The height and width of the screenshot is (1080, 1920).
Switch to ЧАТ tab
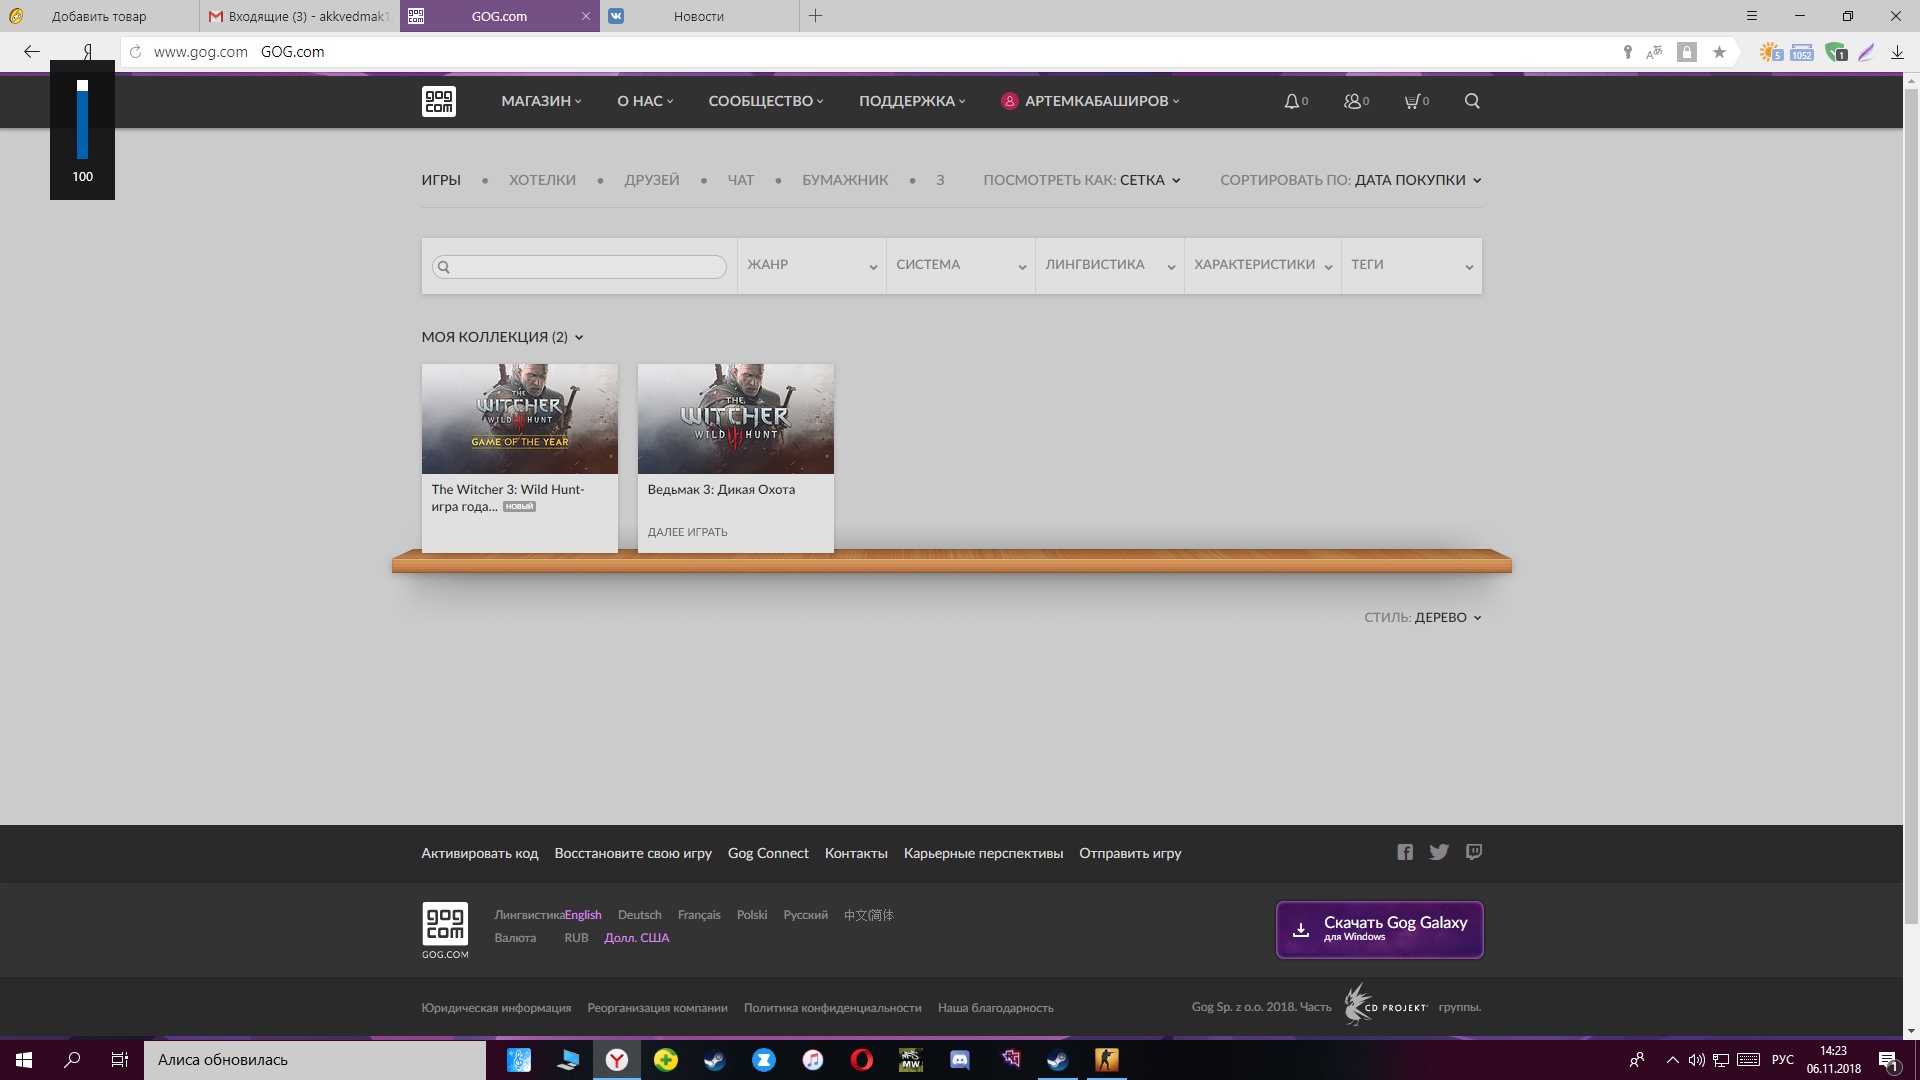pyautogui.click(x=741, y=180)
